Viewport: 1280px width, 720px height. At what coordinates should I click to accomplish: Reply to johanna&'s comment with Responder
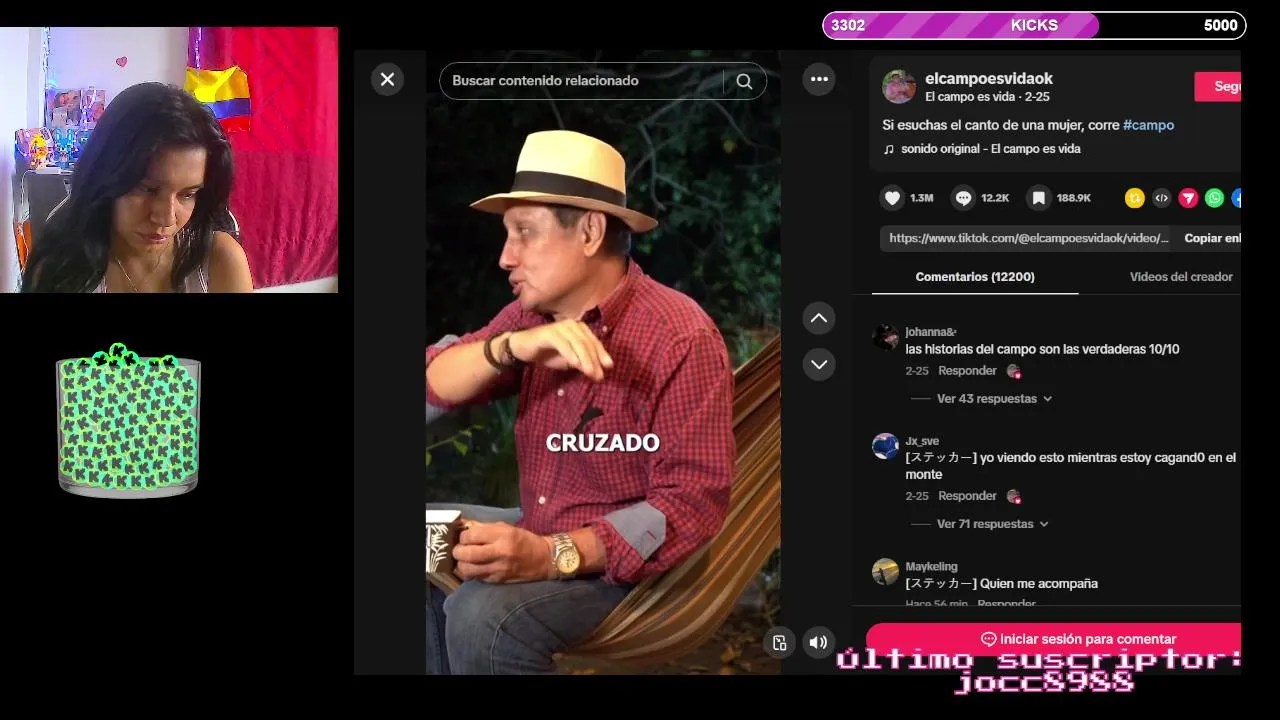[967, 371]
